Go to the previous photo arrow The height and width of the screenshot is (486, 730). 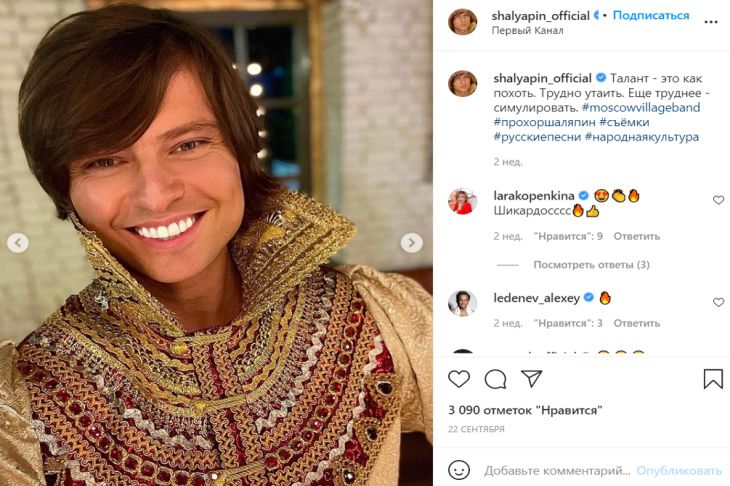coord(18,243)
